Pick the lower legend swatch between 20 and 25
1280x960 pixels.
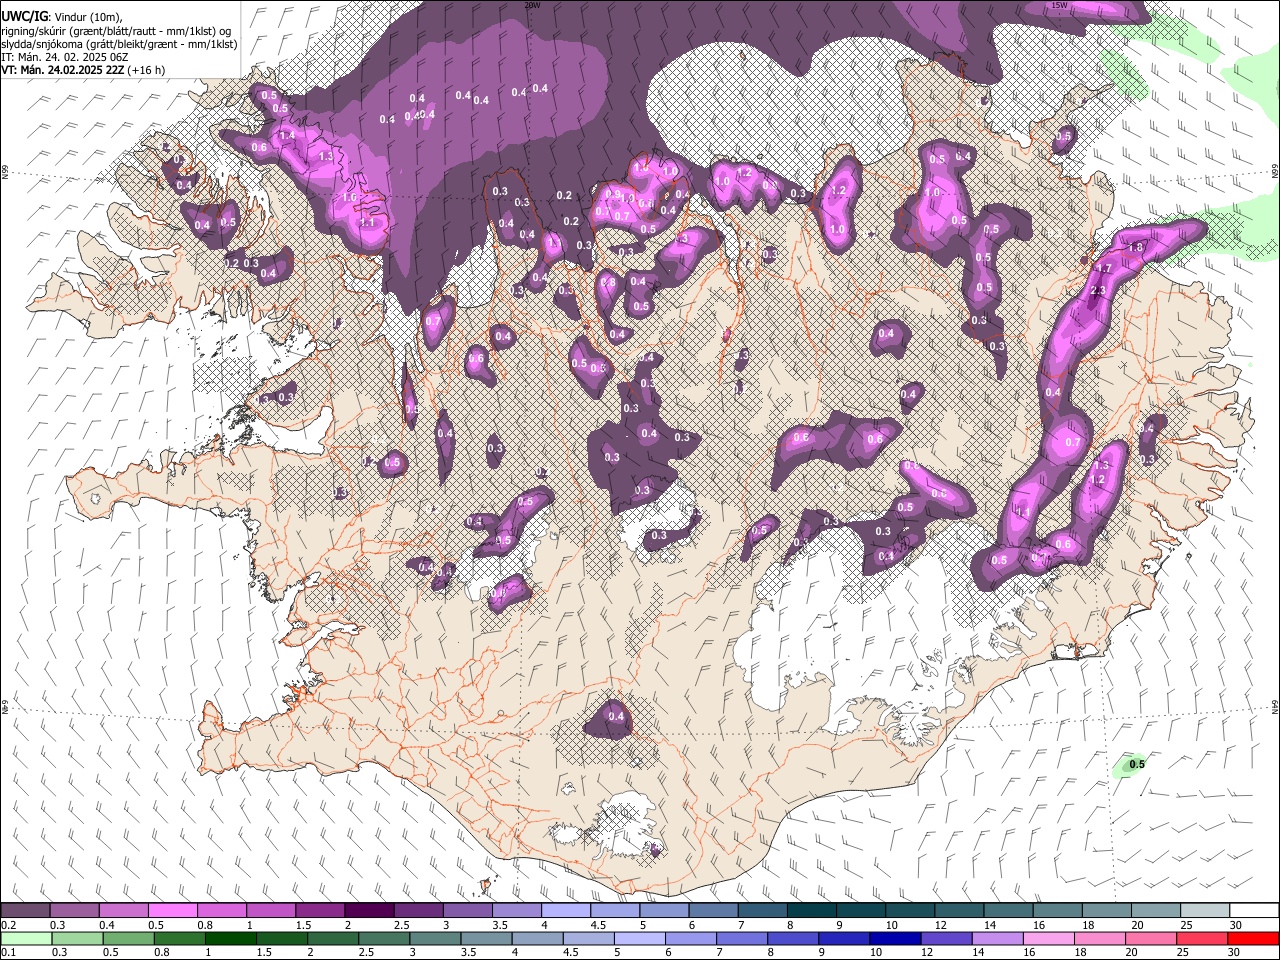1151,939
